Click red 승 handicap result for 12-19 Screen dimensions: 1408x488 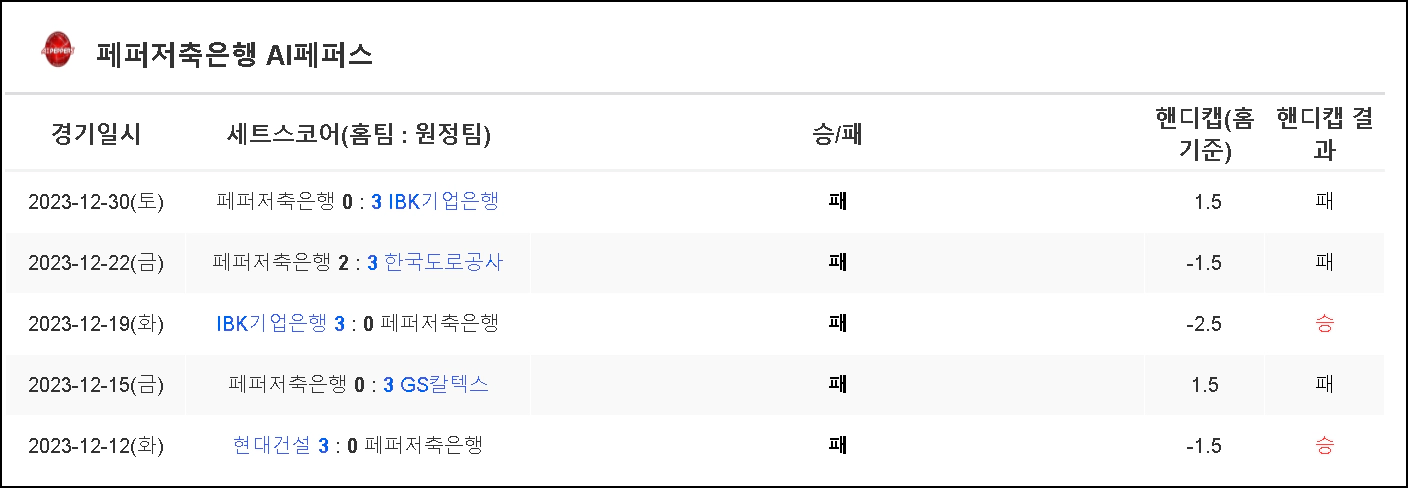click(x=1325, y=324)
